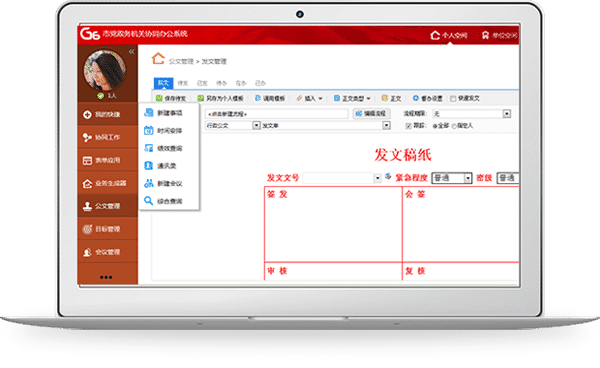Expand the 紧急程度 dropdown
Viewport: 600px width, 368px height.
point(468,178)
